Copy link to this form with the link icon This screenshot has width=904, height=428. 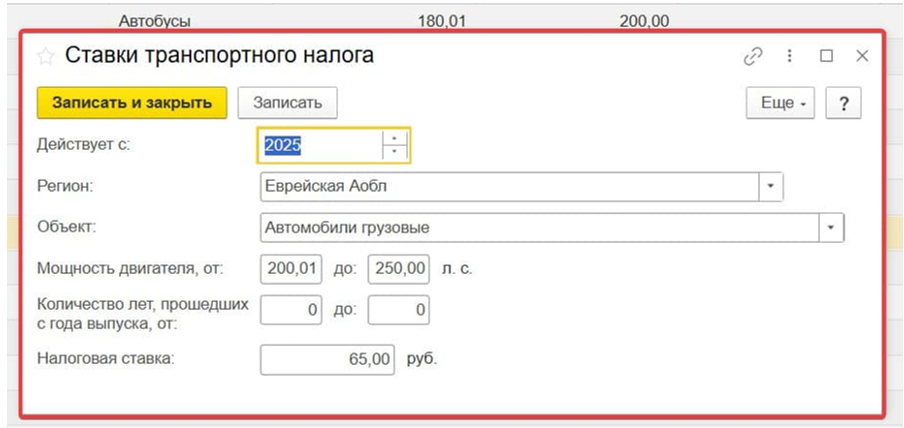pos(753,56)
